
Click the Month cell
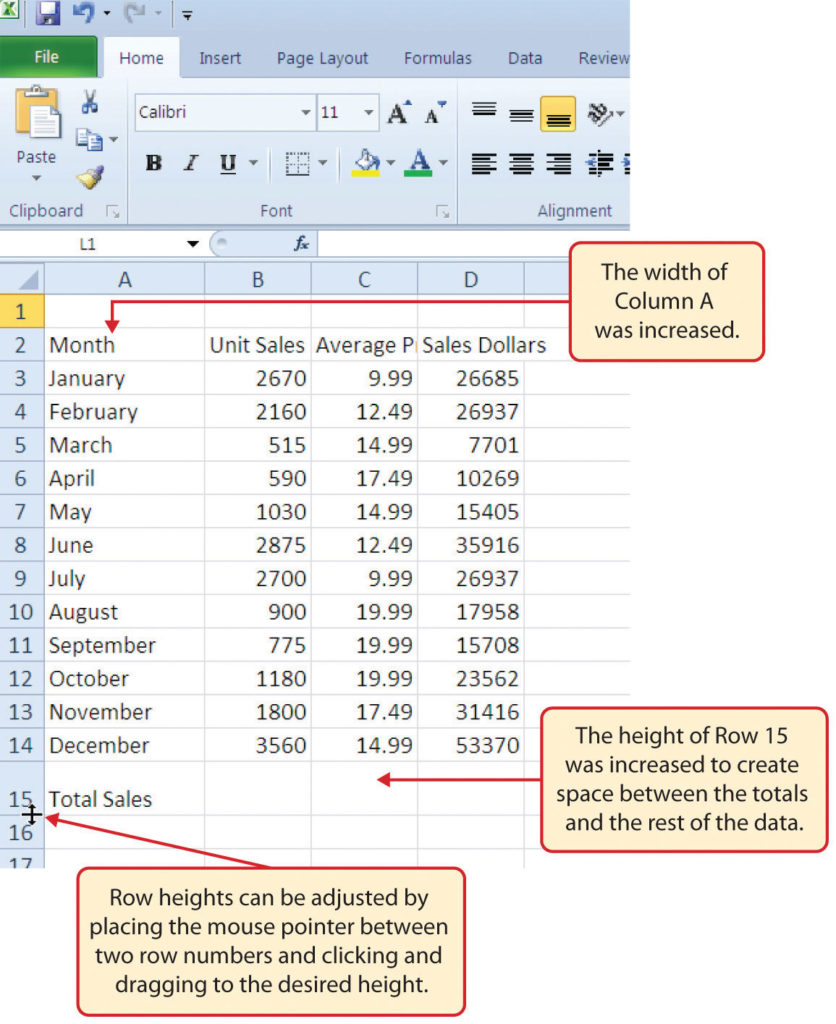(x=124, y=344)
